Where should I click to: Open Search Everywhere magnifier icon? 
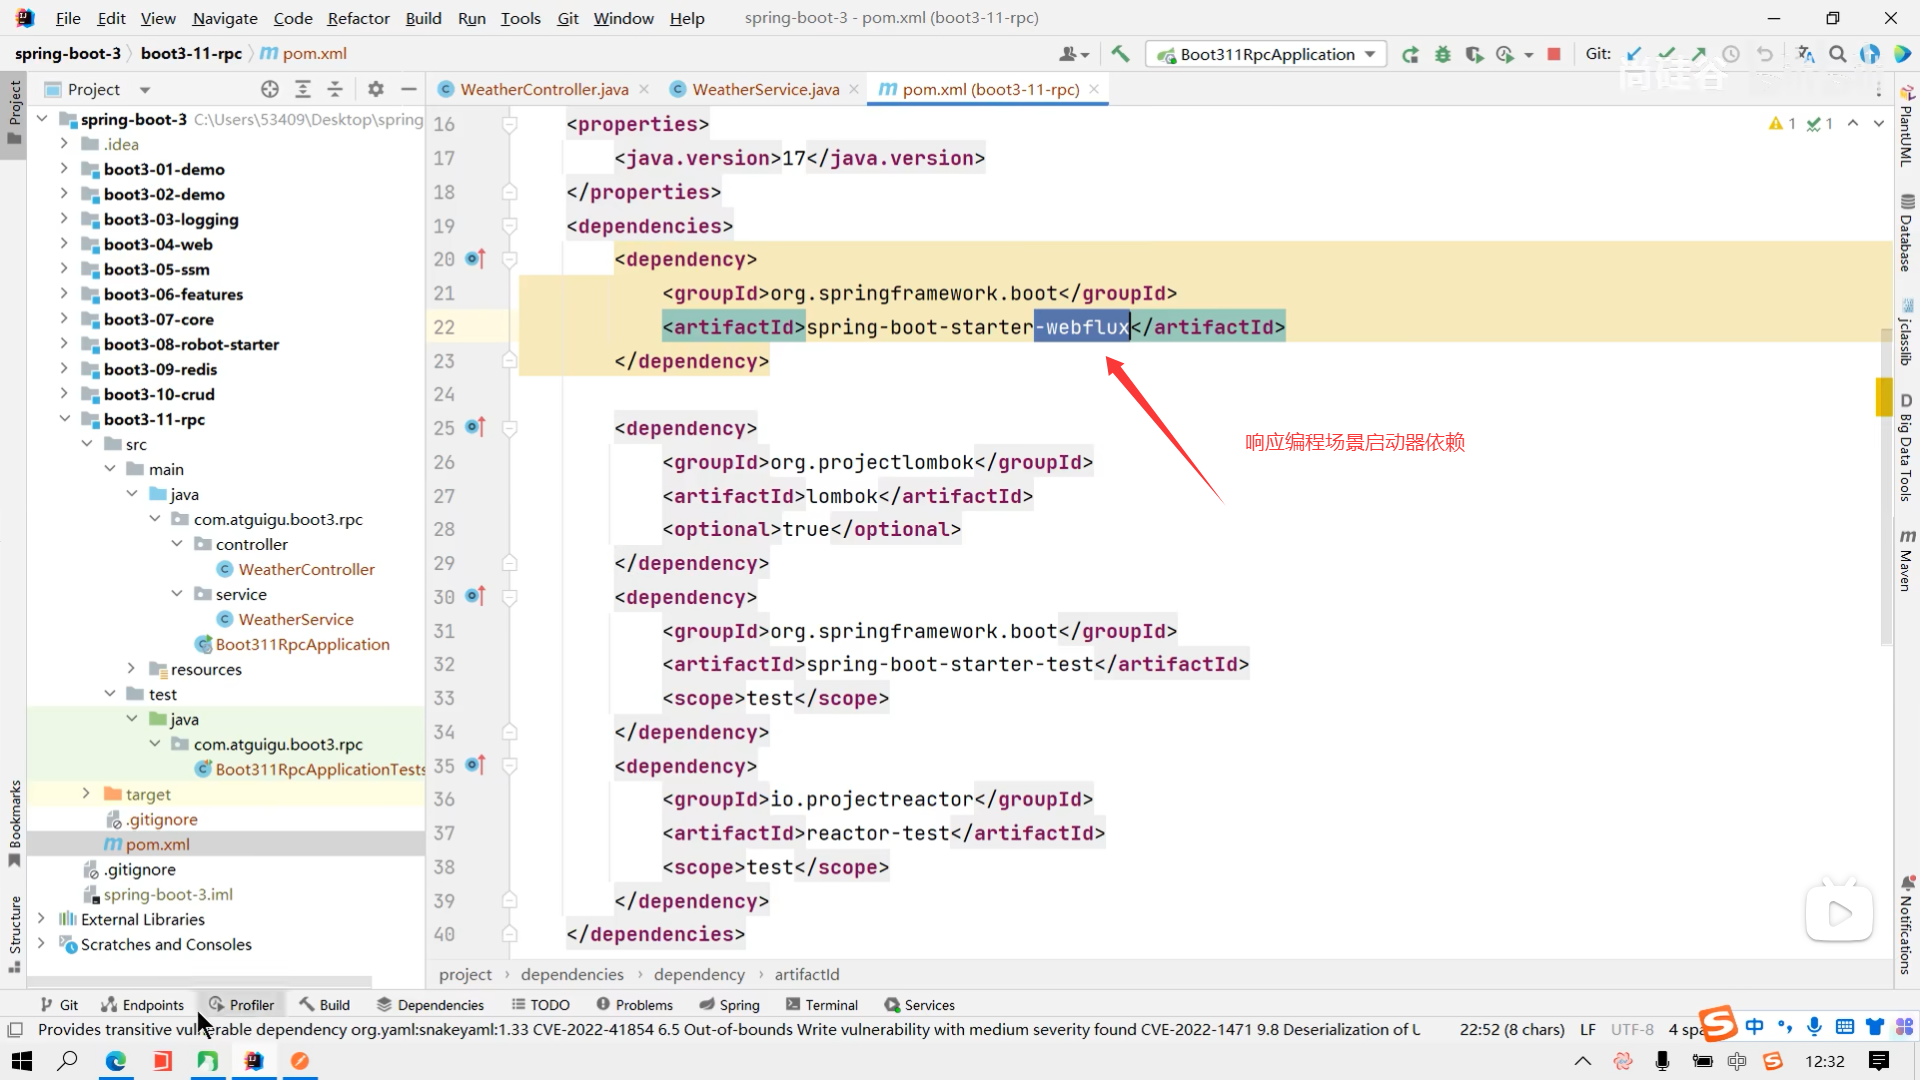[1838, 54]
